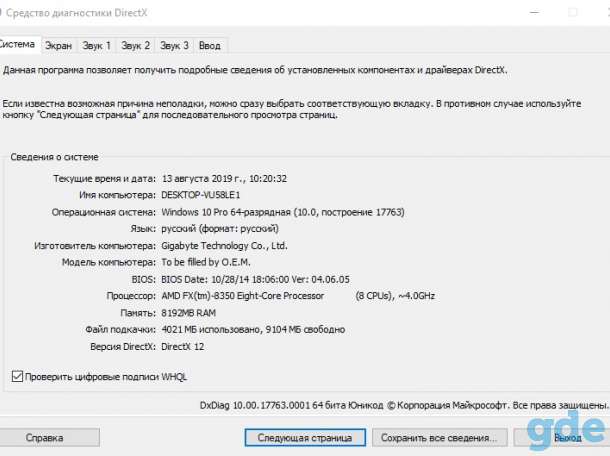Click the Следующая страница button
610x456 pixels.
click(x=305, y=438)
